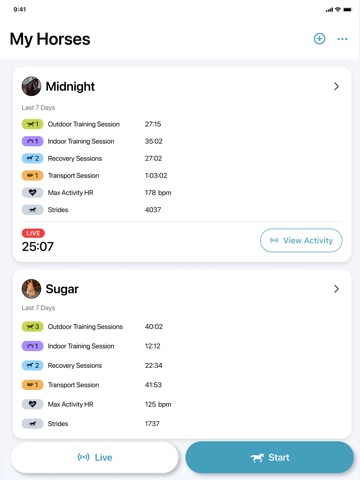
Task: Select Midnight's orange transport session badge
Action: point(32,175)
